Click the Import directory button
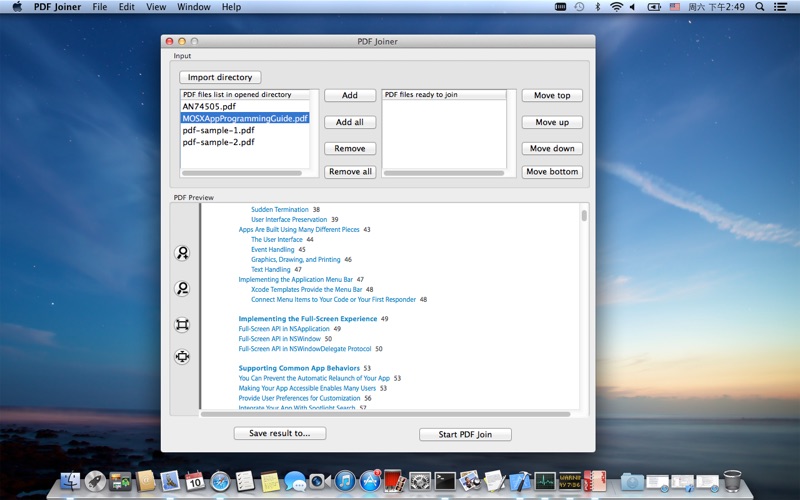Viewport: 800px width, 500px height. click(220, 77)
